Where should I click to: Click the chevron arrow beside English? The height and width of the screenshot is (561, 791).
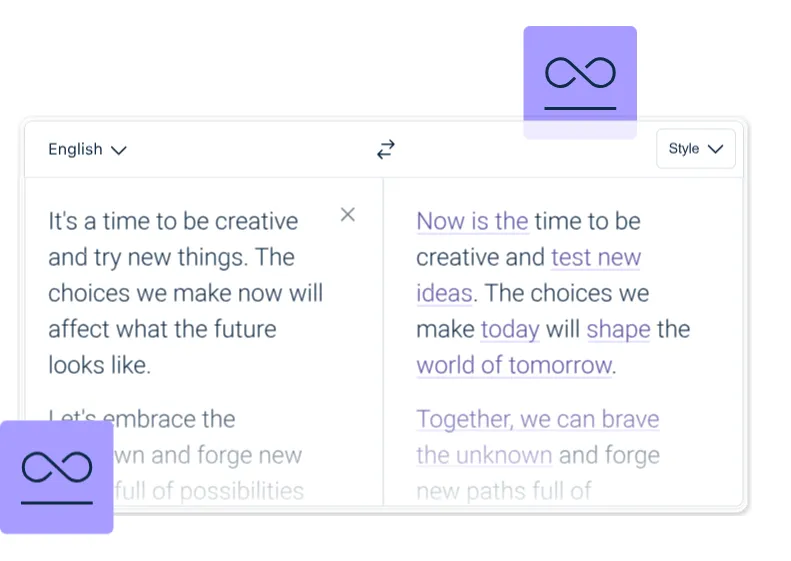tap(119, 151)
